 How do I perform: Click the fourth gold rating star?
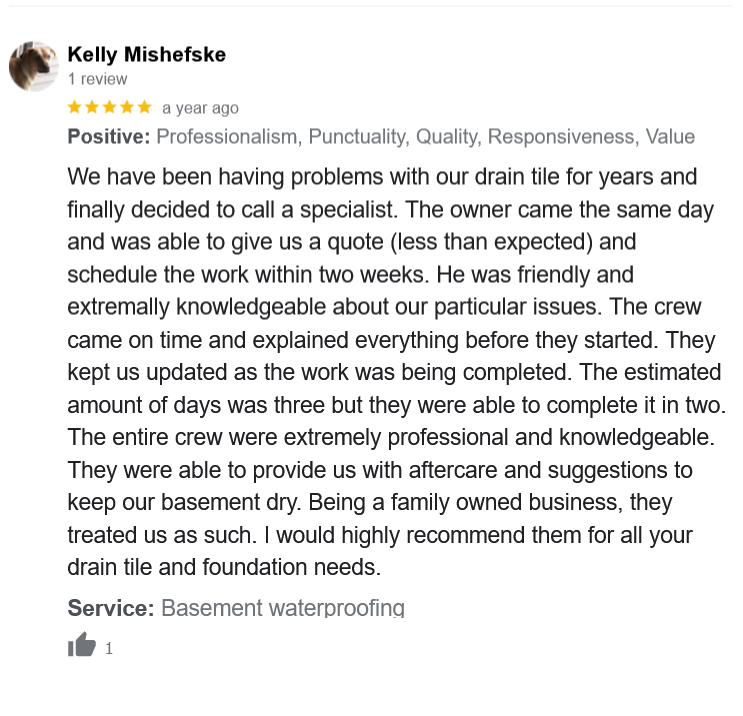click(127, 106)
